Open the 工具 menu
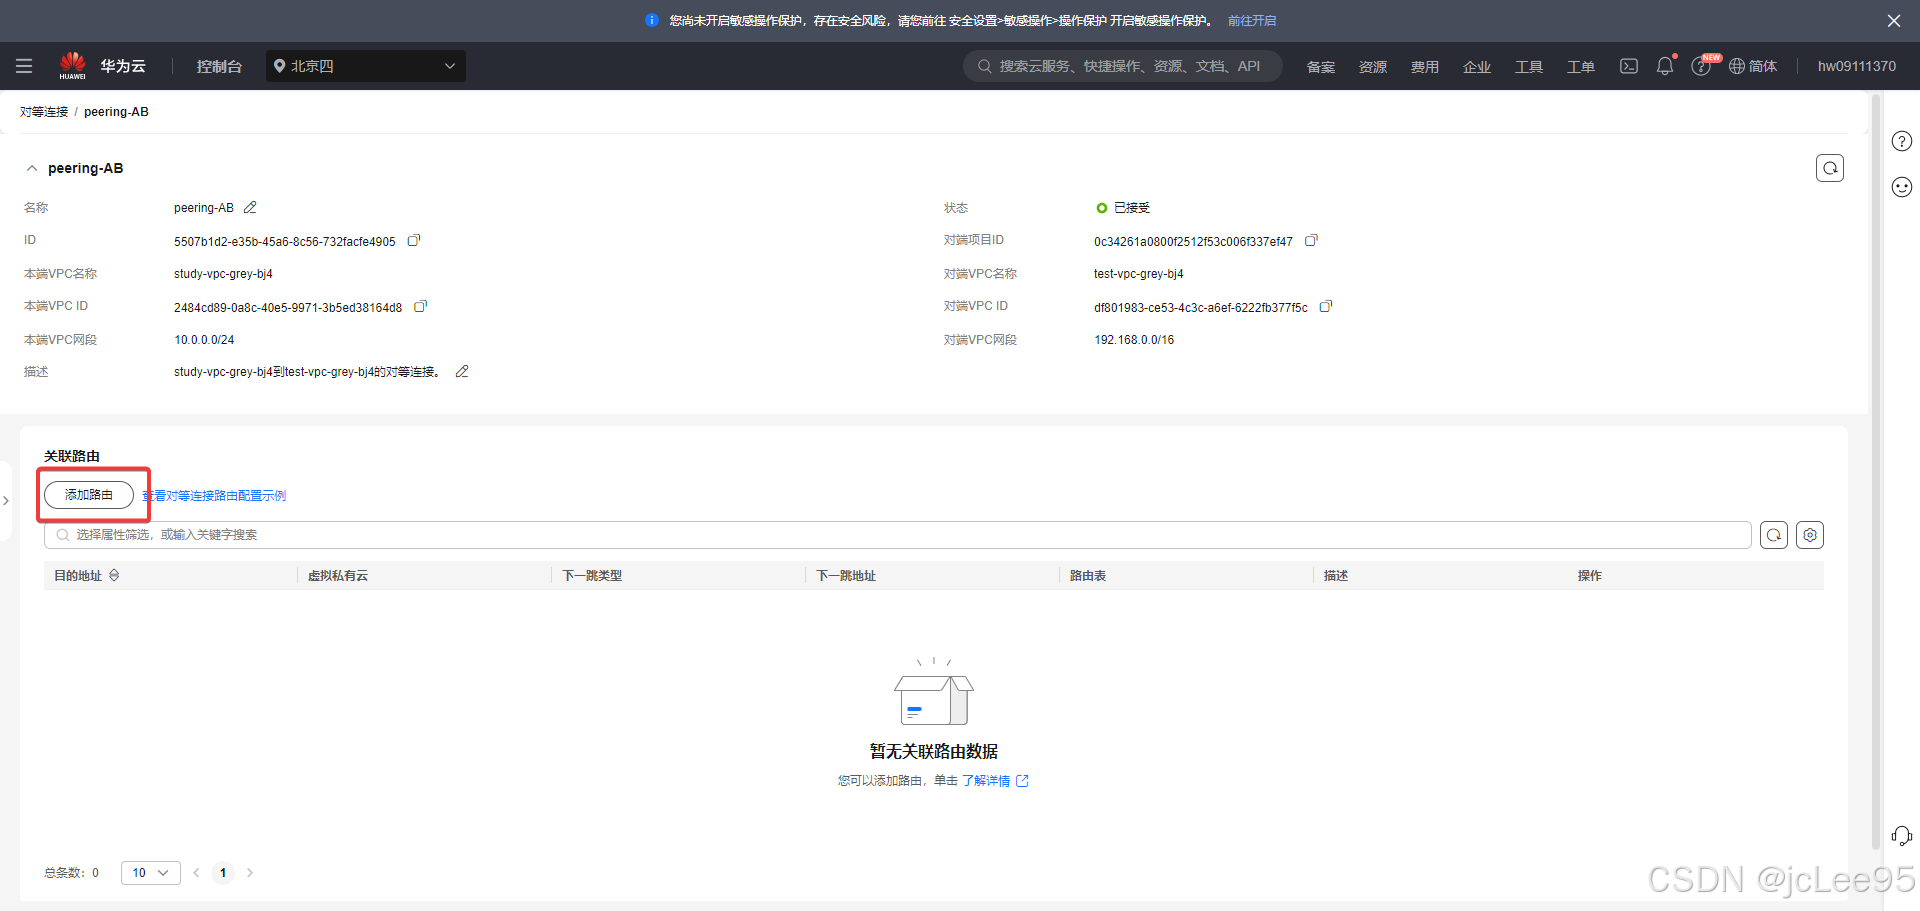This screenshot has height=911, width=1920. [x=1529, y=67]
